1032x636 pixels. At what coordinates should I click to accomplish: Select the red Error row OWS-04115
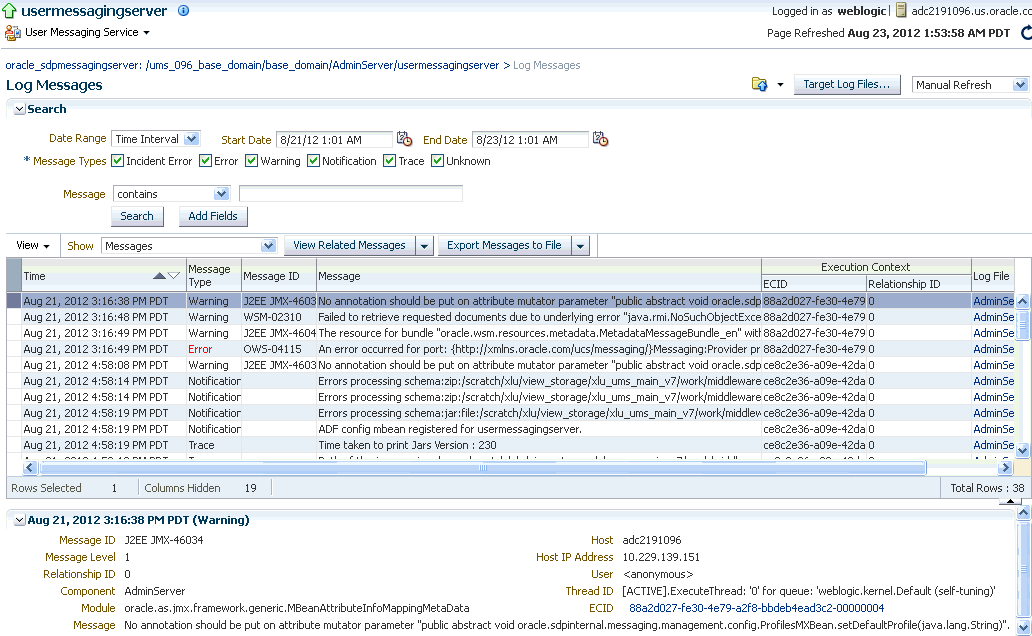[510, 349]
